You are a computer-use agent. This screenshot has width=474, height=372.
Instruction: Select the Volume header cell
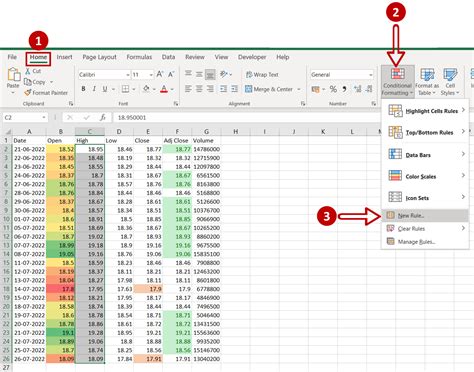(206, 140)
